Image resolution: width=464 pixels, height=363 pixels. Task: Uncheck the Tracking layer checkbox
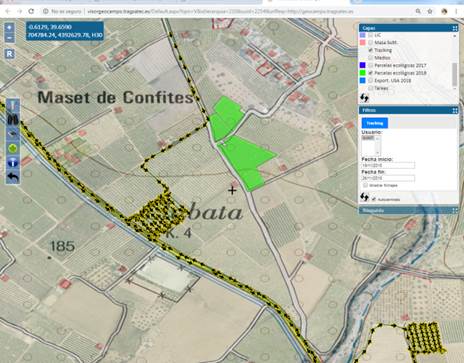tap(370, 50)
